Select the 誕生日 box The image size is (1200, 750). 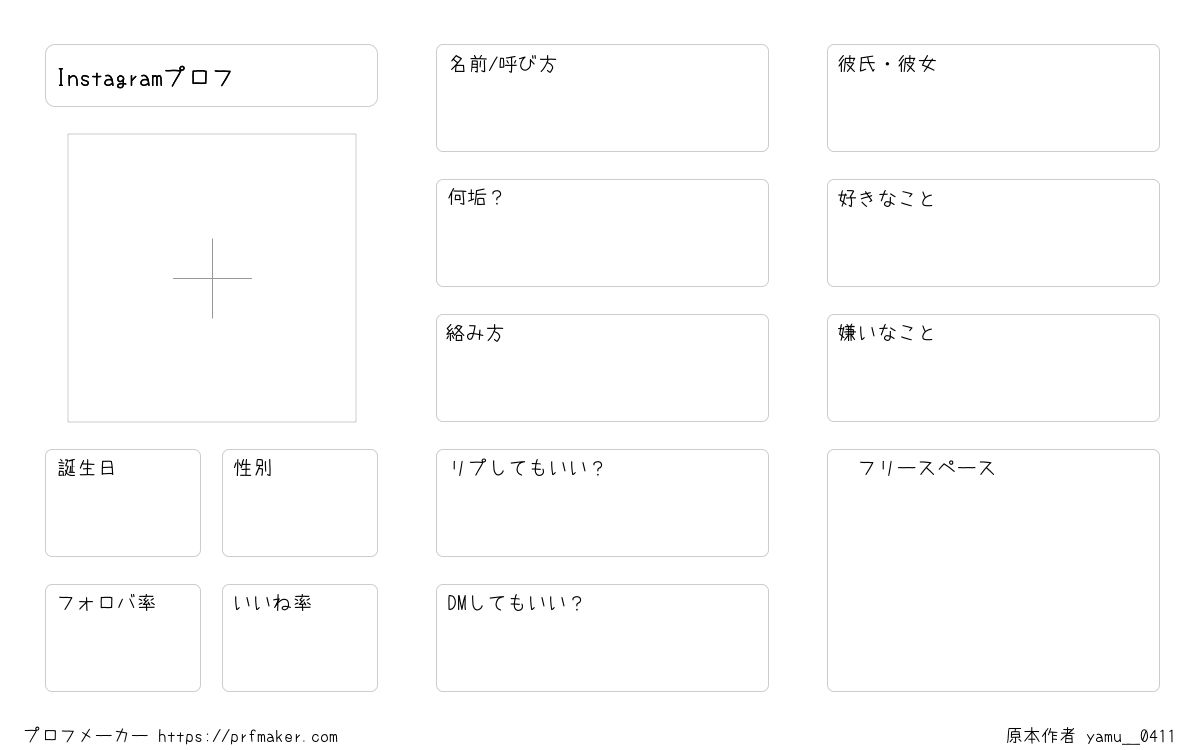(123, 503)
